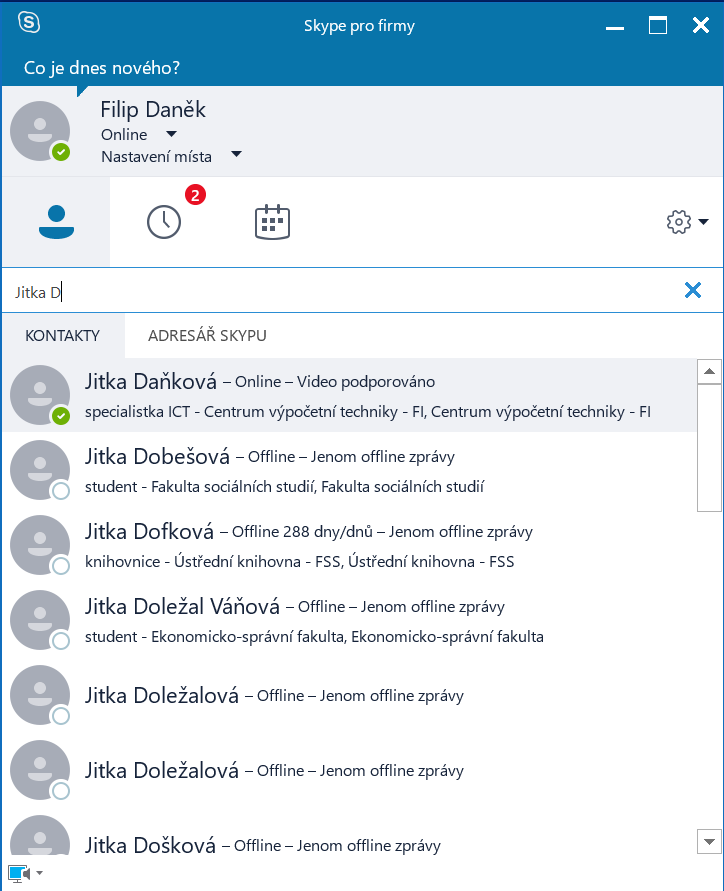Image resolution: width=724 pixels, height=891 pixels.
Task: Click Filip Daněk's profile avatar
Action: [x=40, y=131]
